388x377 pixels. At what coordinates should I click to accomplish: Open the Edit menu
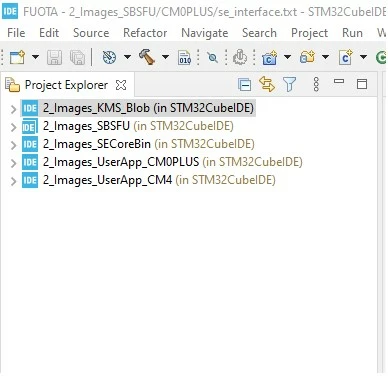tap(49, 33)
